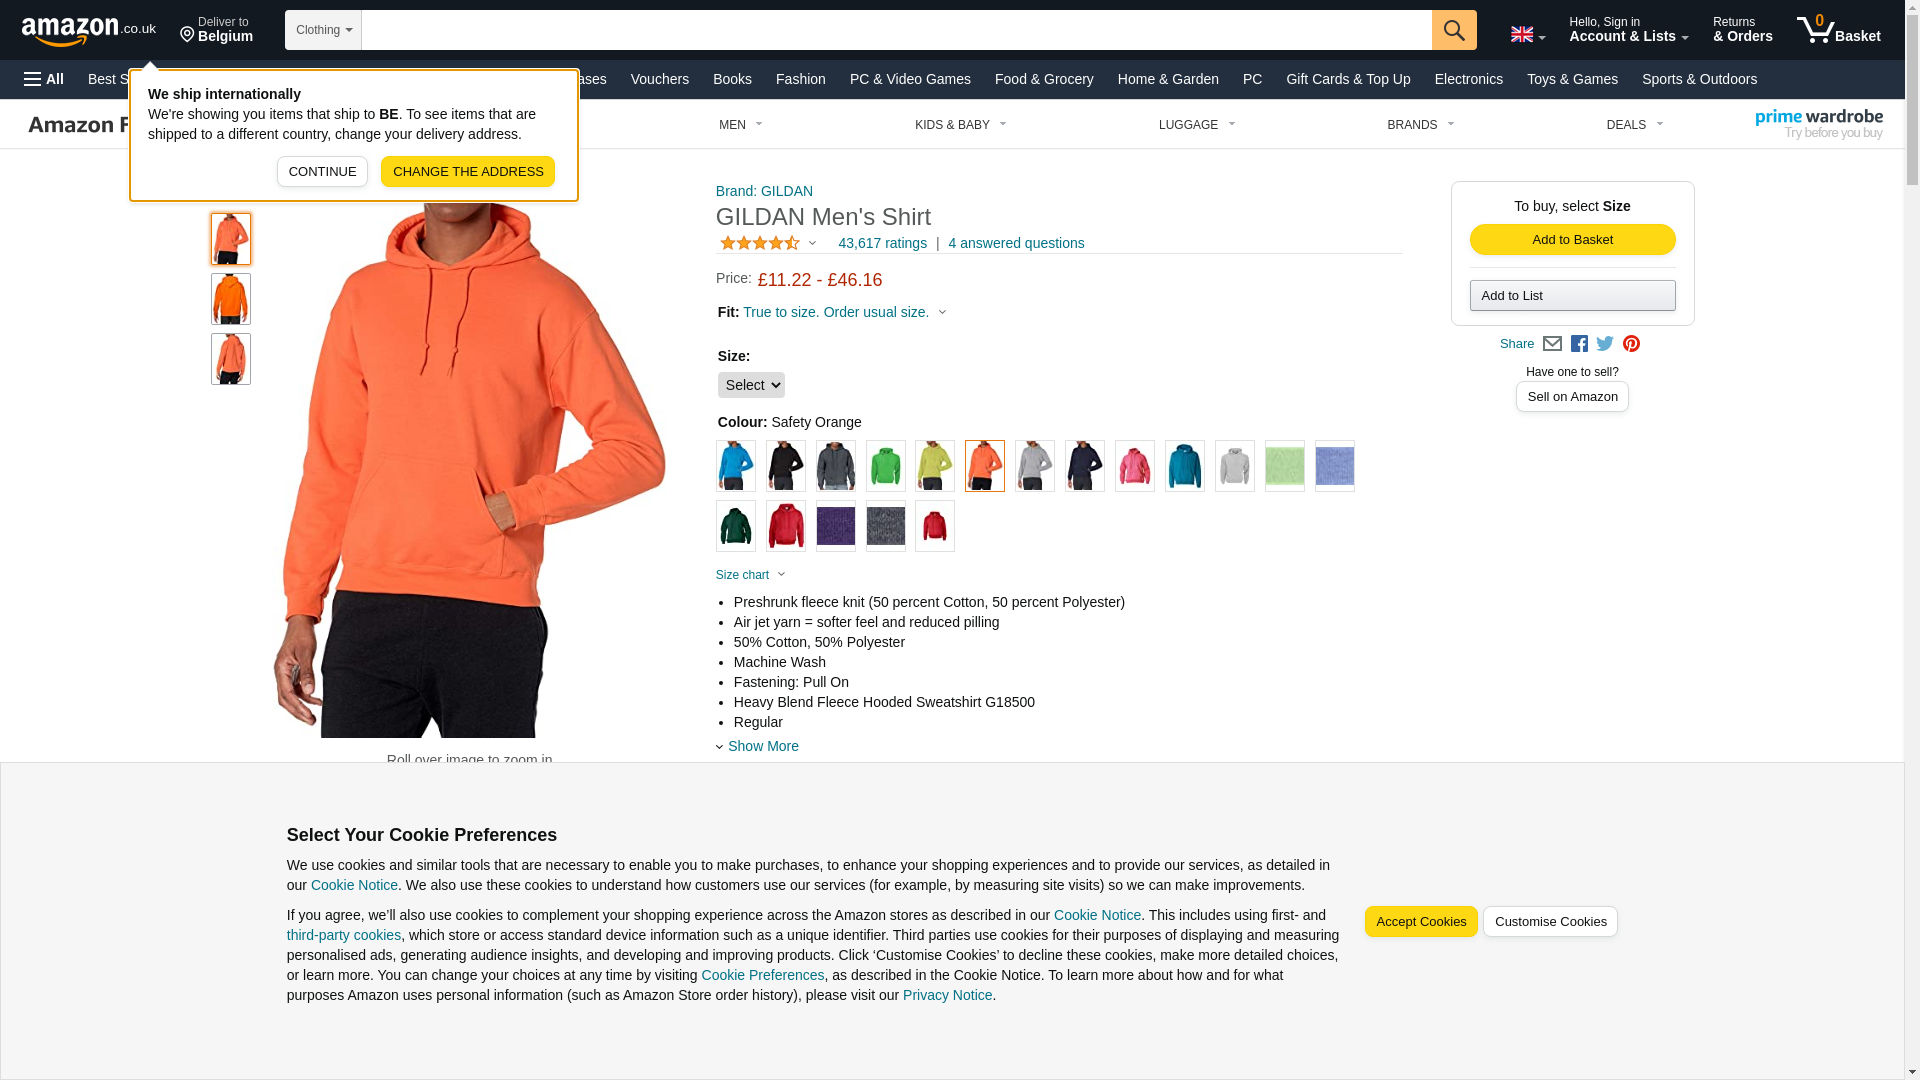The height and width of the screenshot is (1080, 1920).
Task: Select the hot pink hoodie colour swatch
Action: pos(1134,466)
